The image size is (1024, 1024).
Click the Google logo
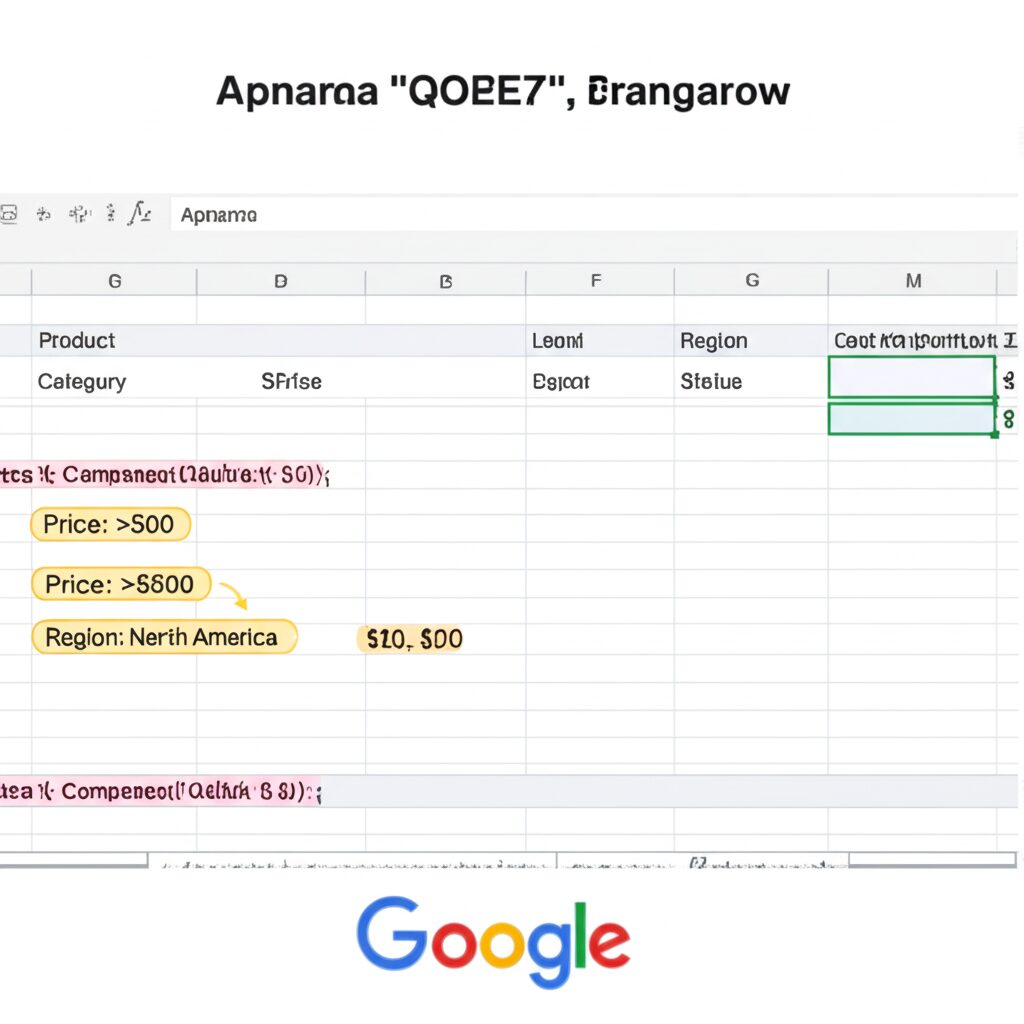[493, 940]
